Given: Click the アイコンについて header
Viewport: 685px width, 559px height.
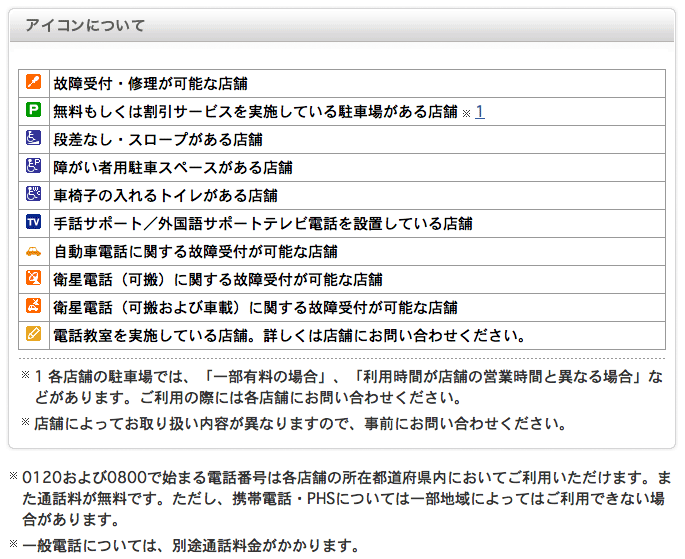Looking at the screenshot, I should tap(85, 25).
